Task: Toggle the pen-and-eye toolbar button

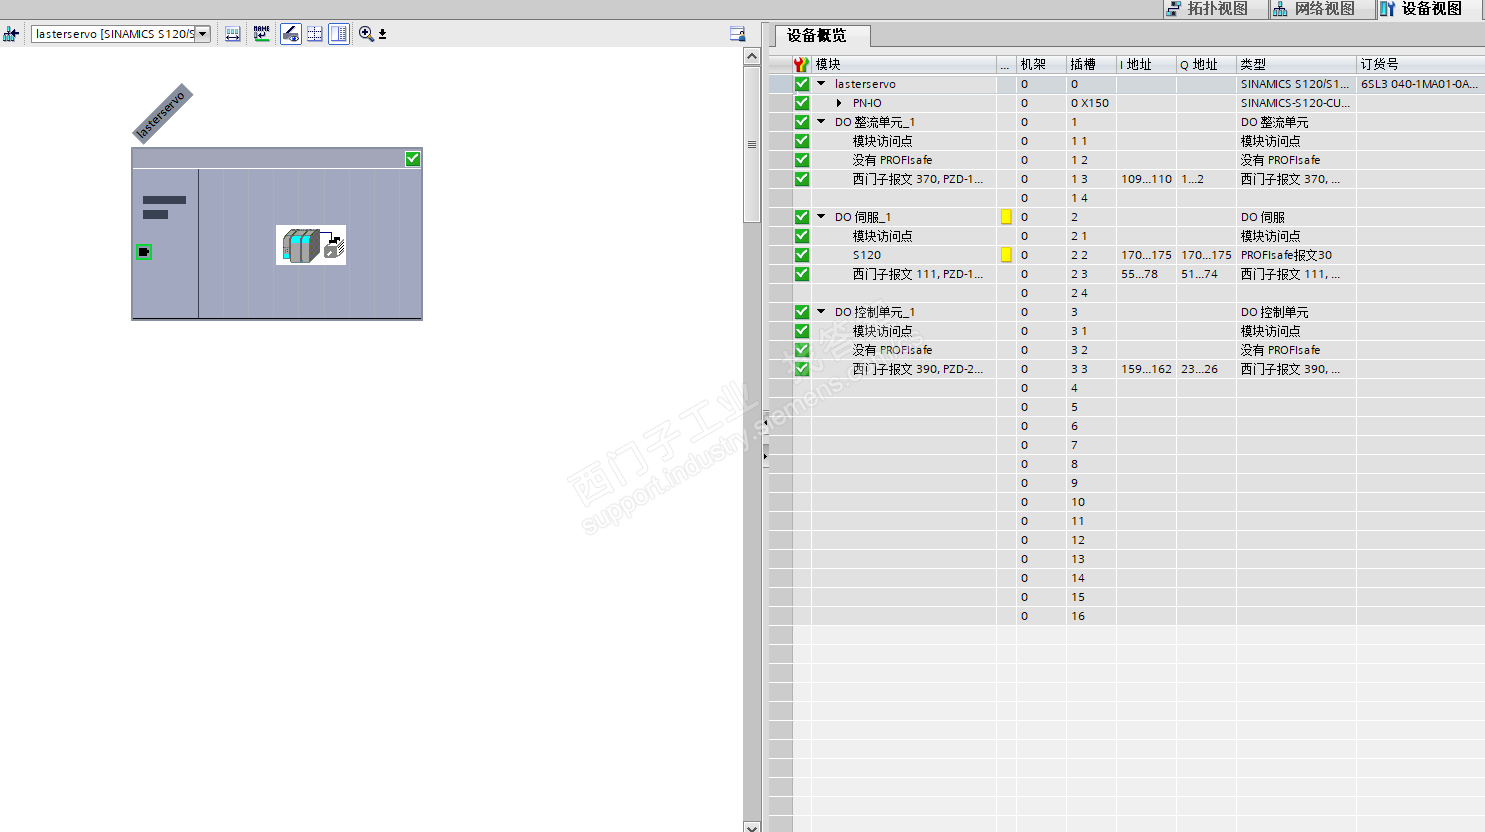Action: click(291, 34)
